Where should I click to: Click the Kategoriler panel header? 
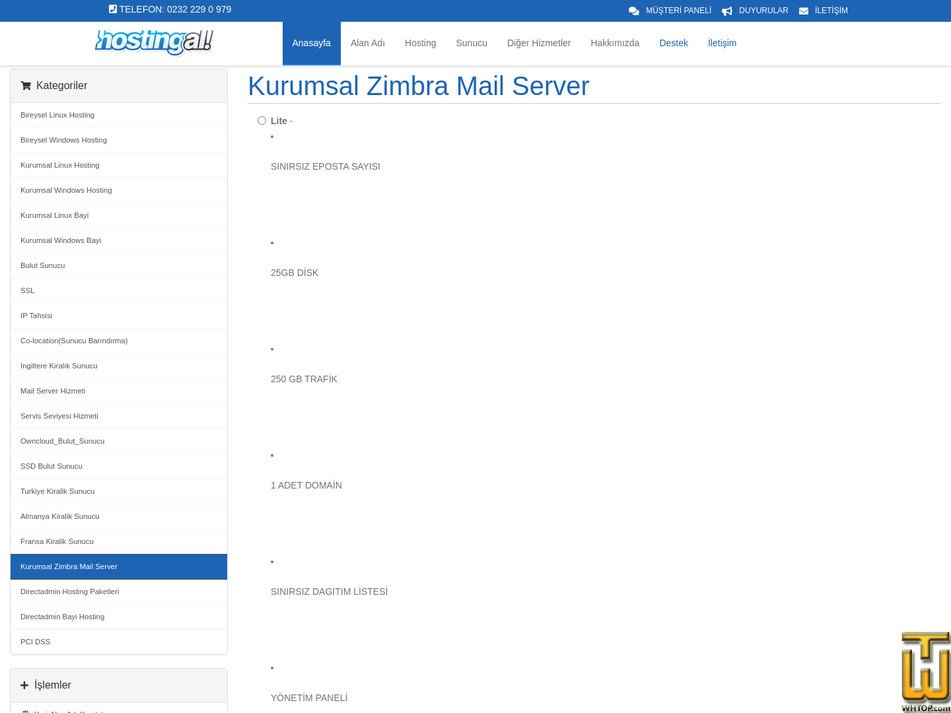(x=119, y=85)
